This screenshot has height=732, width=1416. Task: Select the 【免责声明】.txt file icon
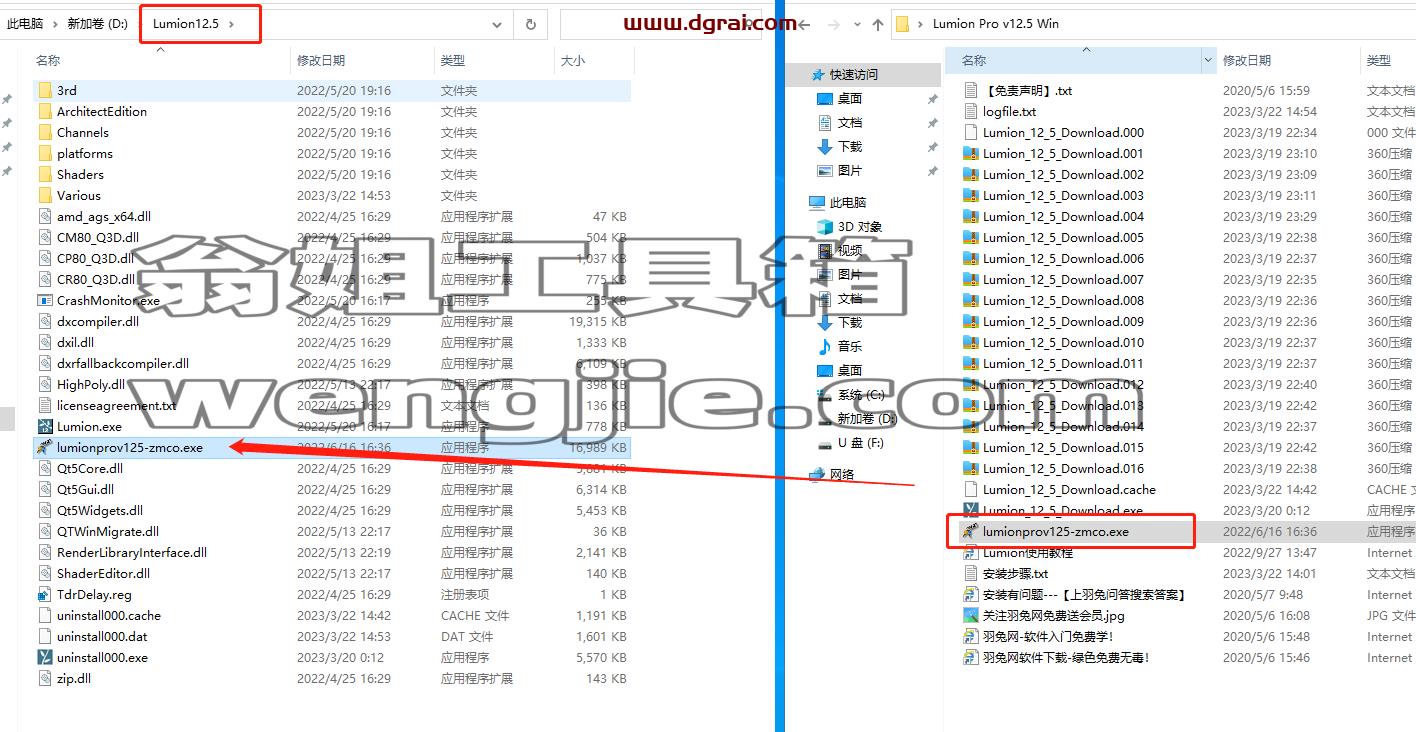click(970, 90)
